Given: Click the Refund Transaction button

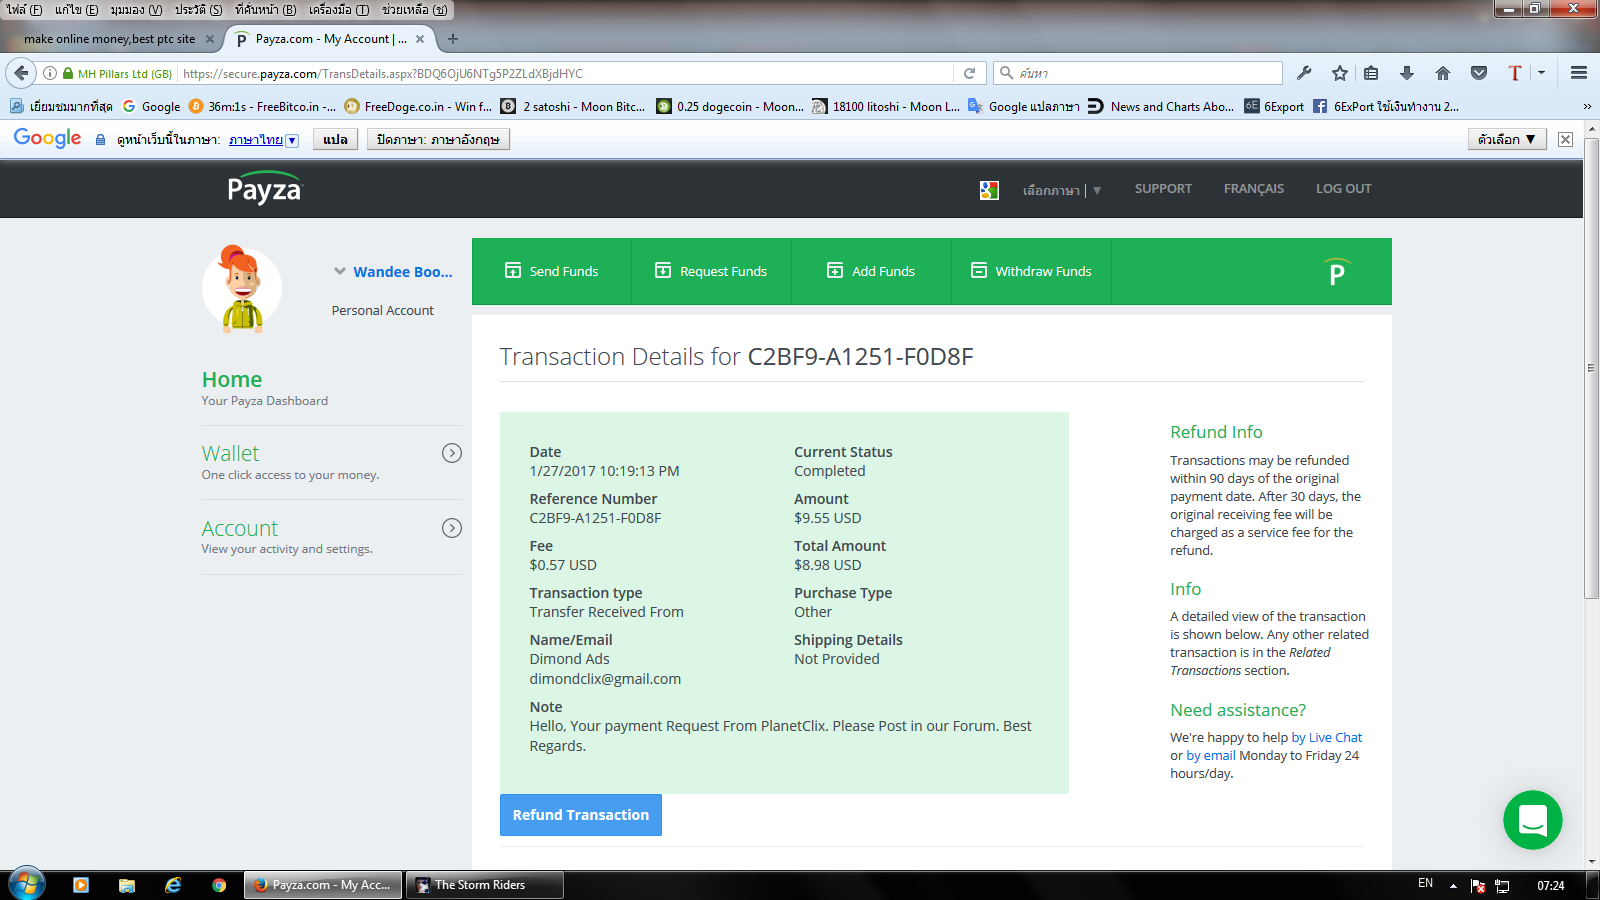Looking at the screenshot, I should point(581,815).
